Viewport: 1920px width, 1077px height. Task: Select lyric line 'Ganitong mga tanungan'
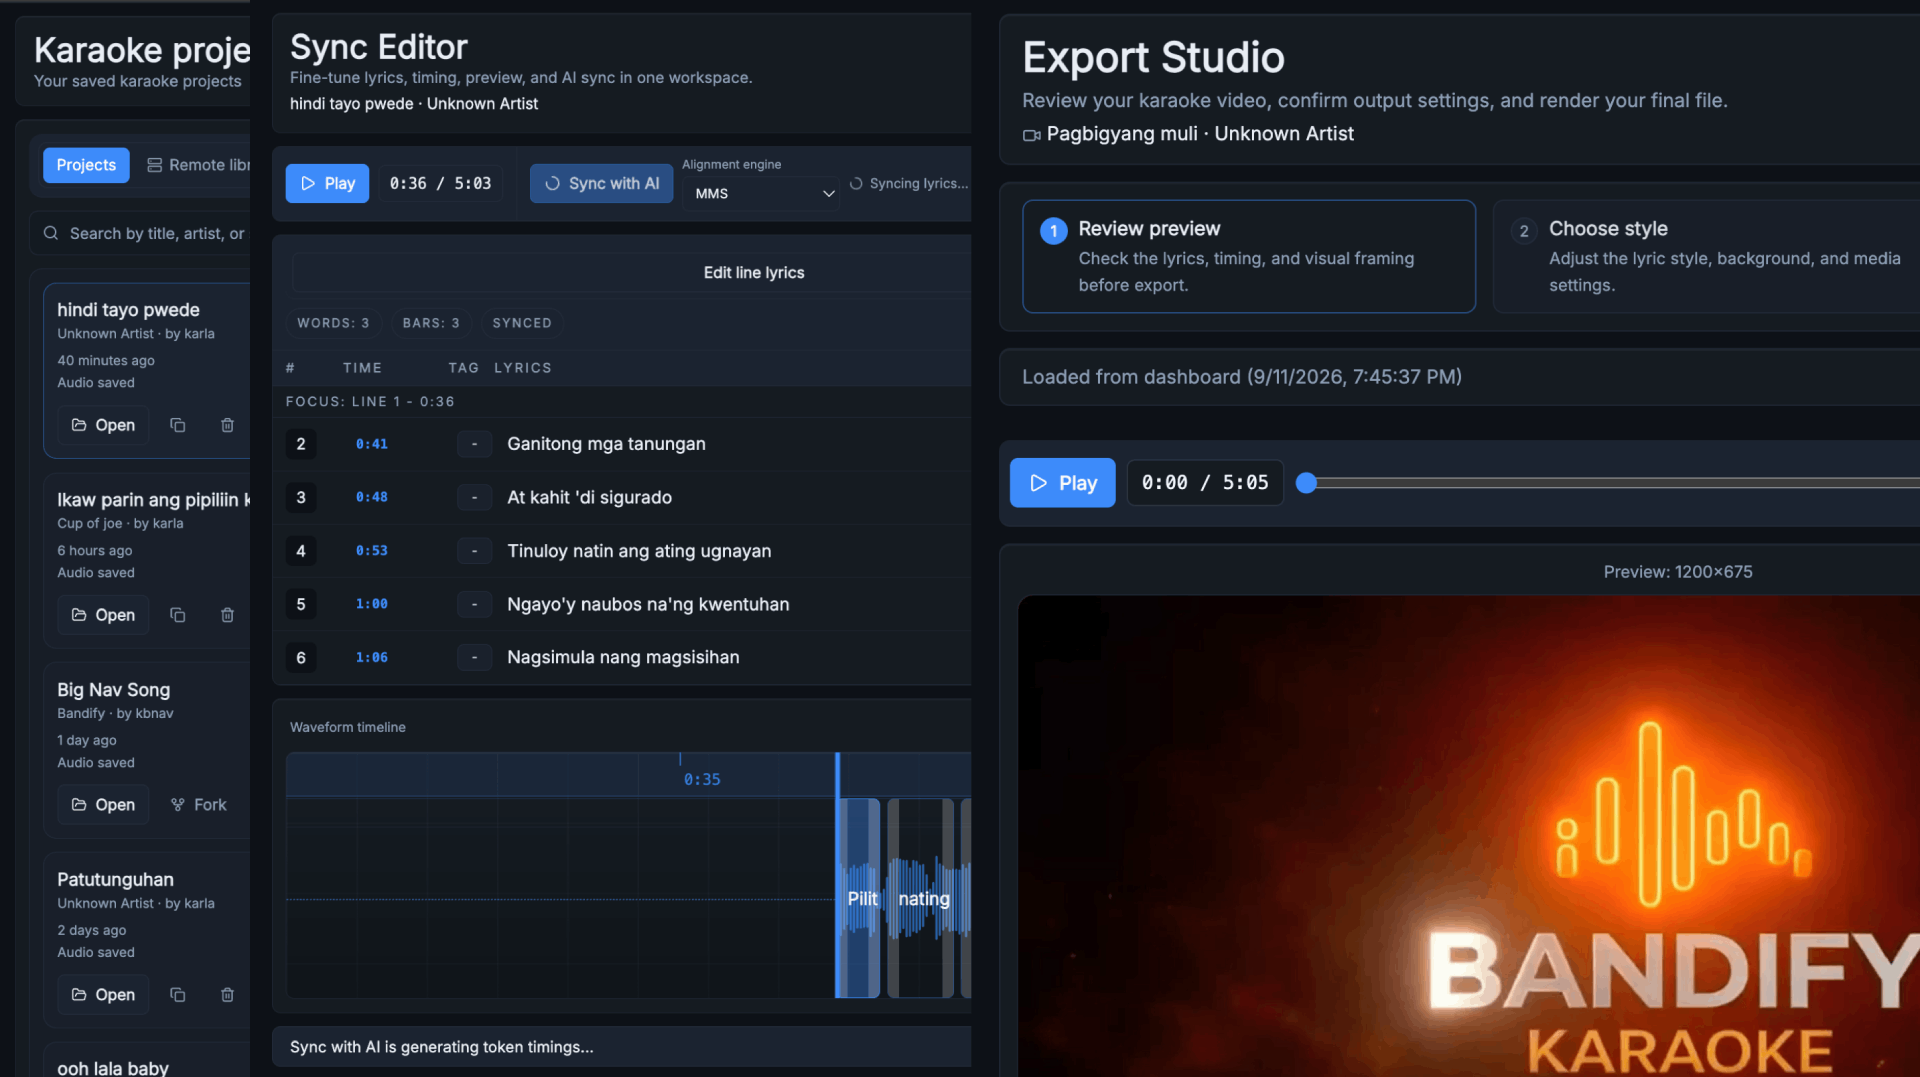coord(606,444)
